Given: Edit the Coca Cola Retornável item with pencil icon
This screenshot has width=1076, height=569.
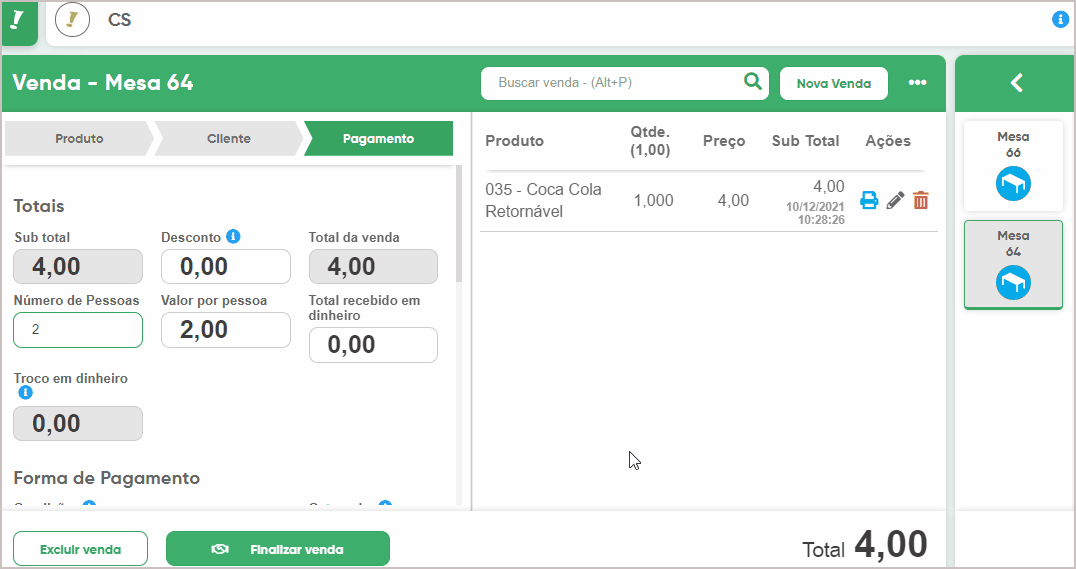Looking at the screenshot, I should [x=895, y=200].
